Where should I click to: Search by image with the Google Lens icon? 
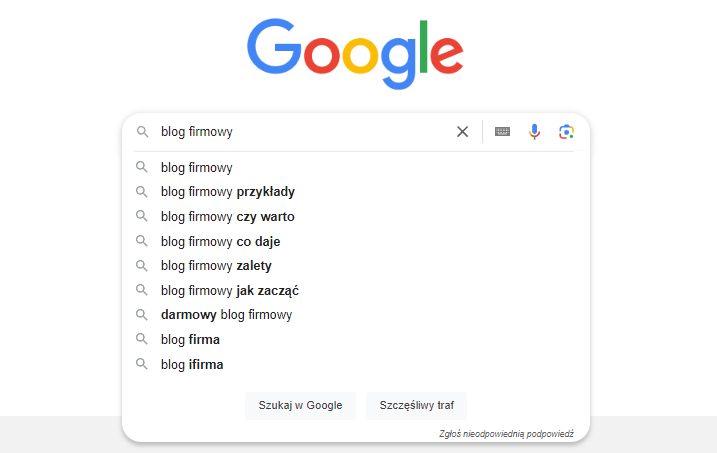[566, 132]
